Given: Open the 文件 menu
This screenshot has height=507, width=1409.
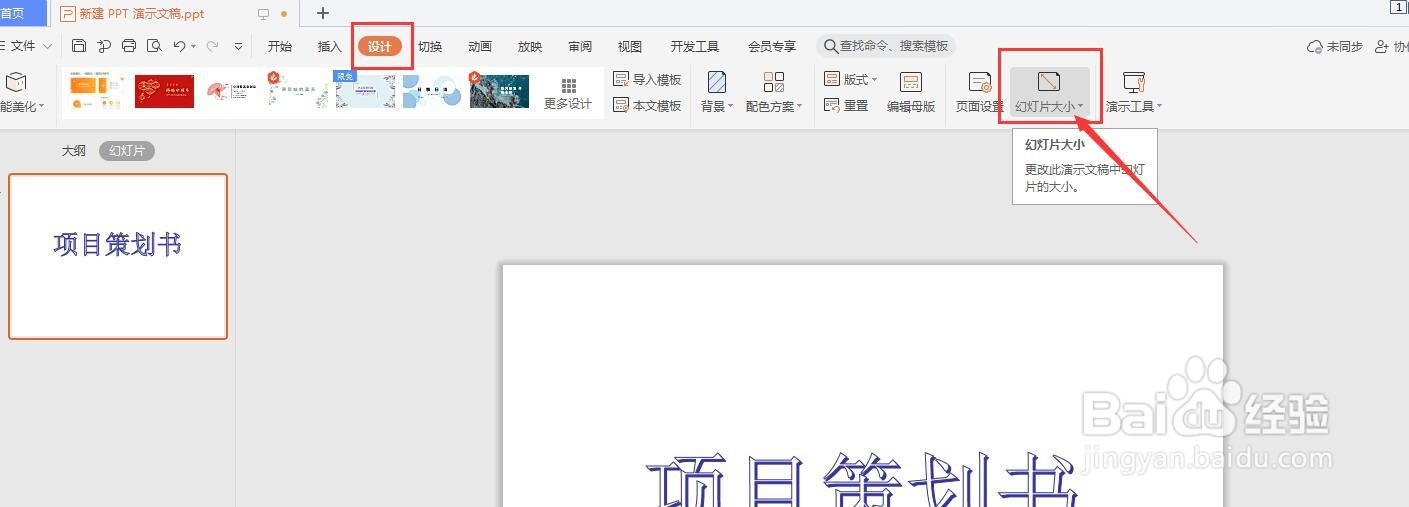Looking at the screenshot, I should point(26,46).
